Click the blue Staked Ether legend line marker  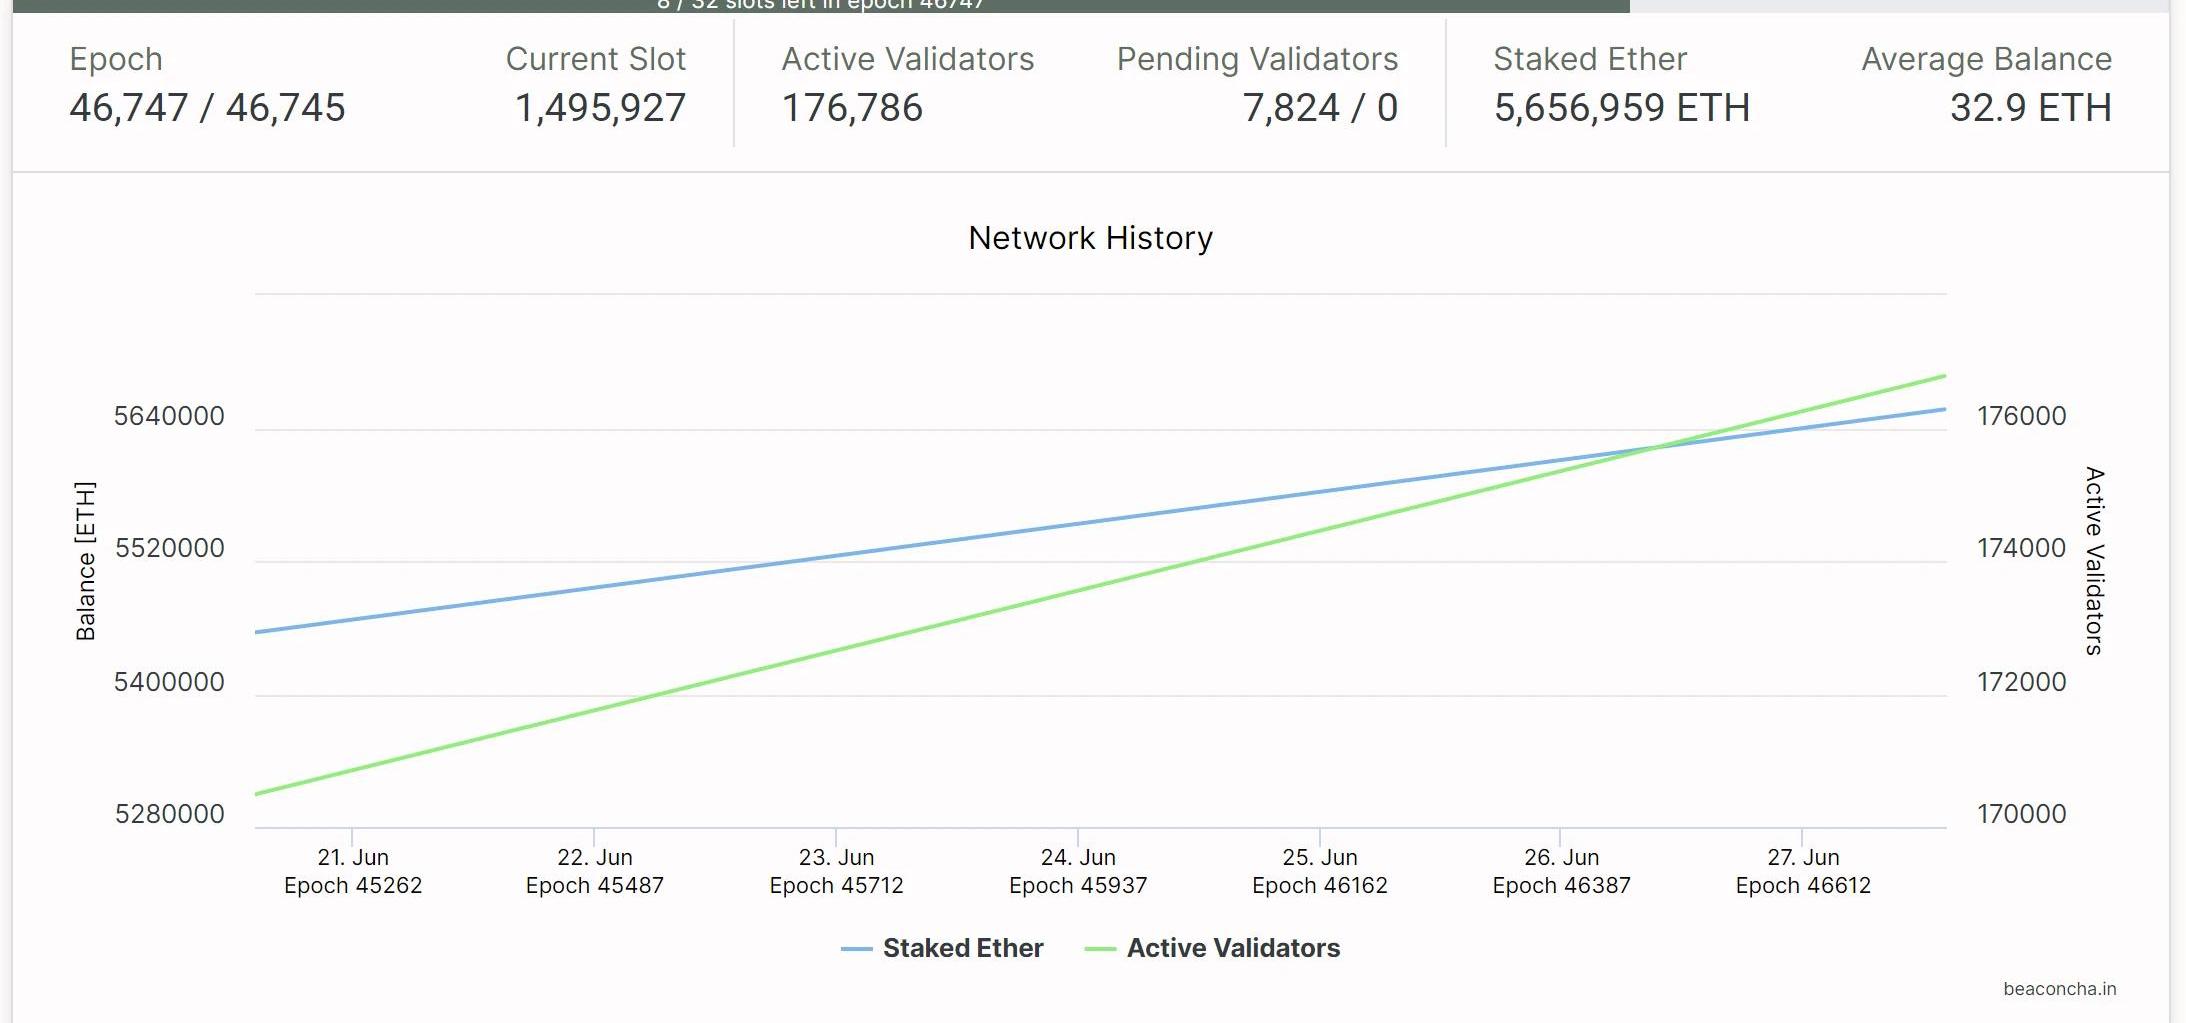point(857,949)
